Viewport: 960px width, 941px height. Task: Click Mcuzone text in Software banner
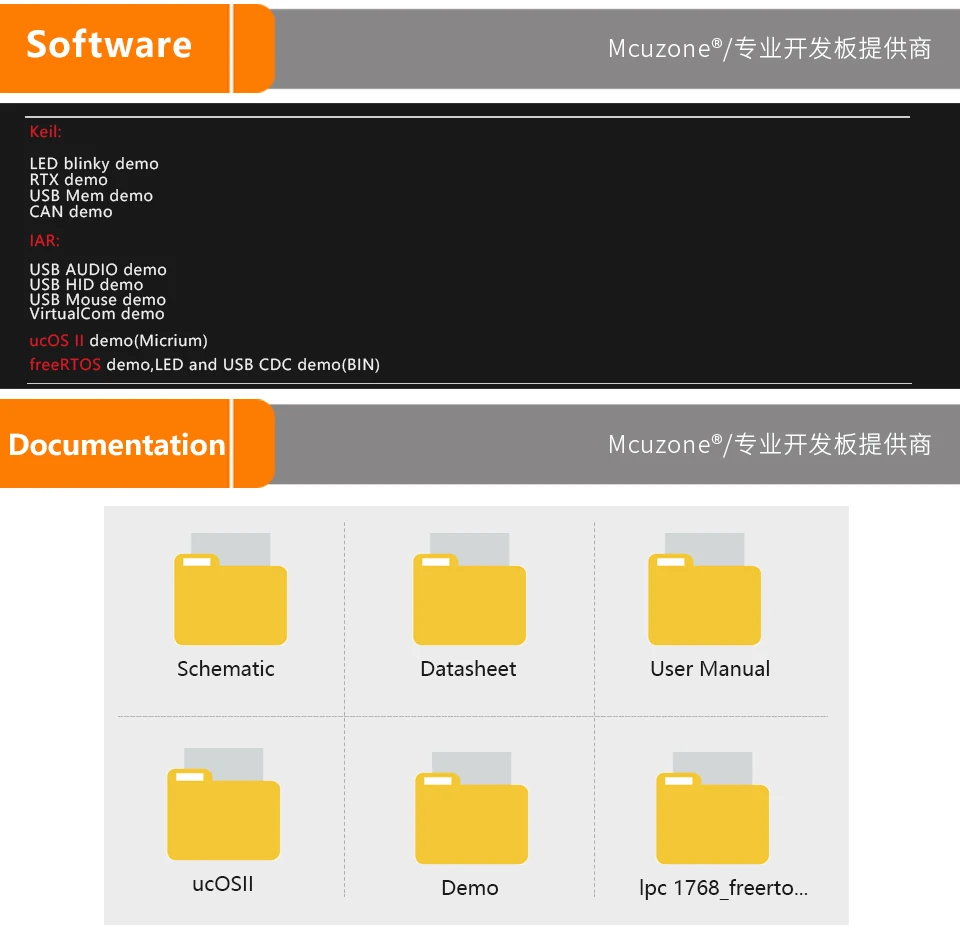coord(770,48)
